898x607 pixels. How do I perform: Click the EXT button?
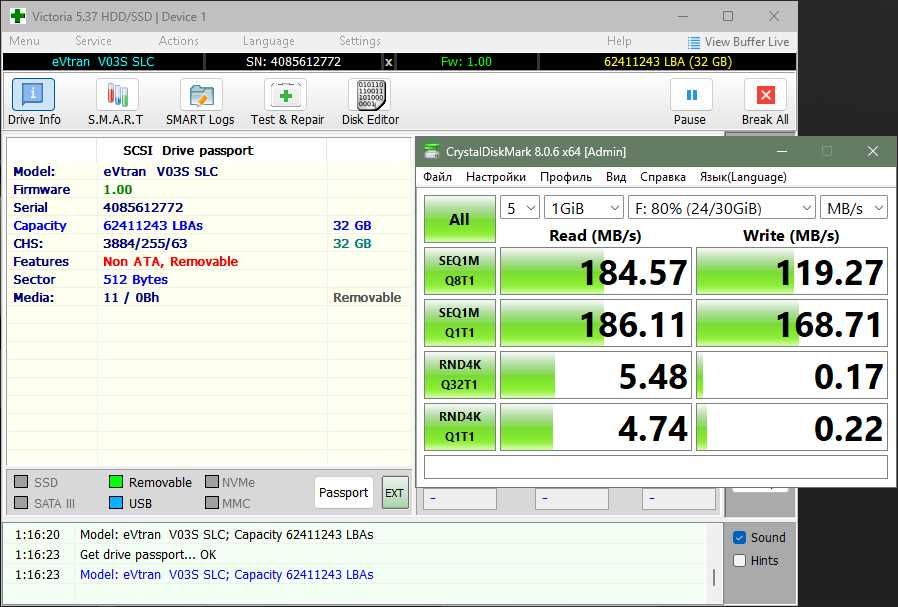(x=395, y=492)
